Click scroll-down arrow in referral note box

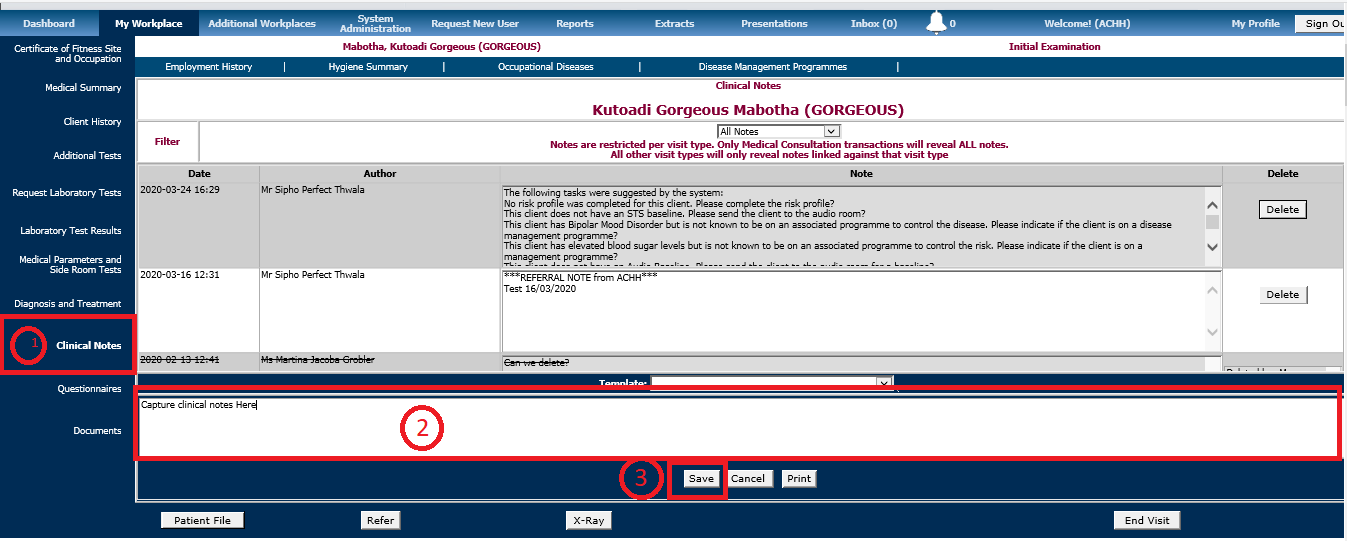tap(1212, 332)
